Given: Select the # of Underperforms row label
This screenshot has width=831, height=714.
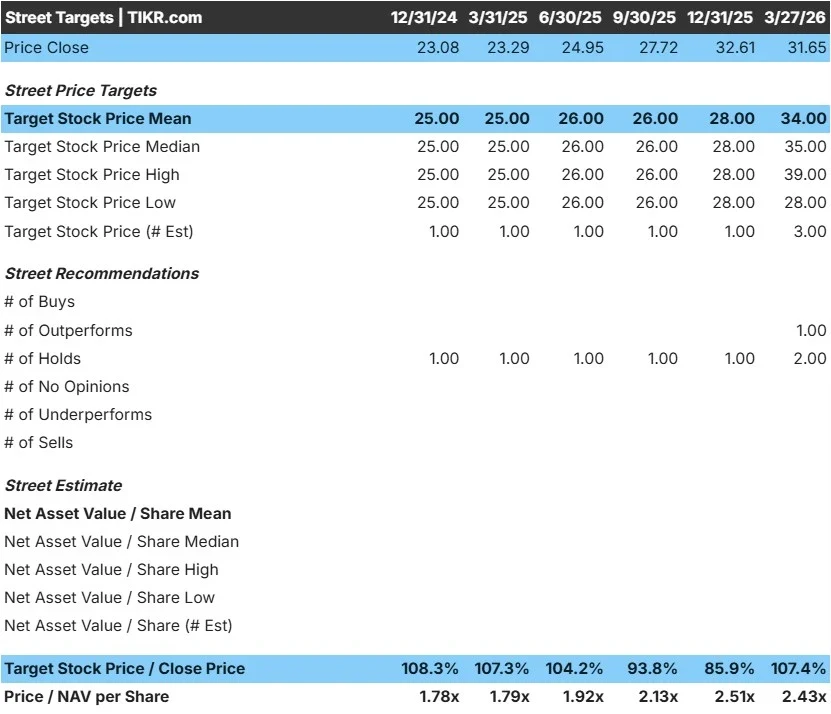Looking at the screenshot, I should tap(78, 415).
